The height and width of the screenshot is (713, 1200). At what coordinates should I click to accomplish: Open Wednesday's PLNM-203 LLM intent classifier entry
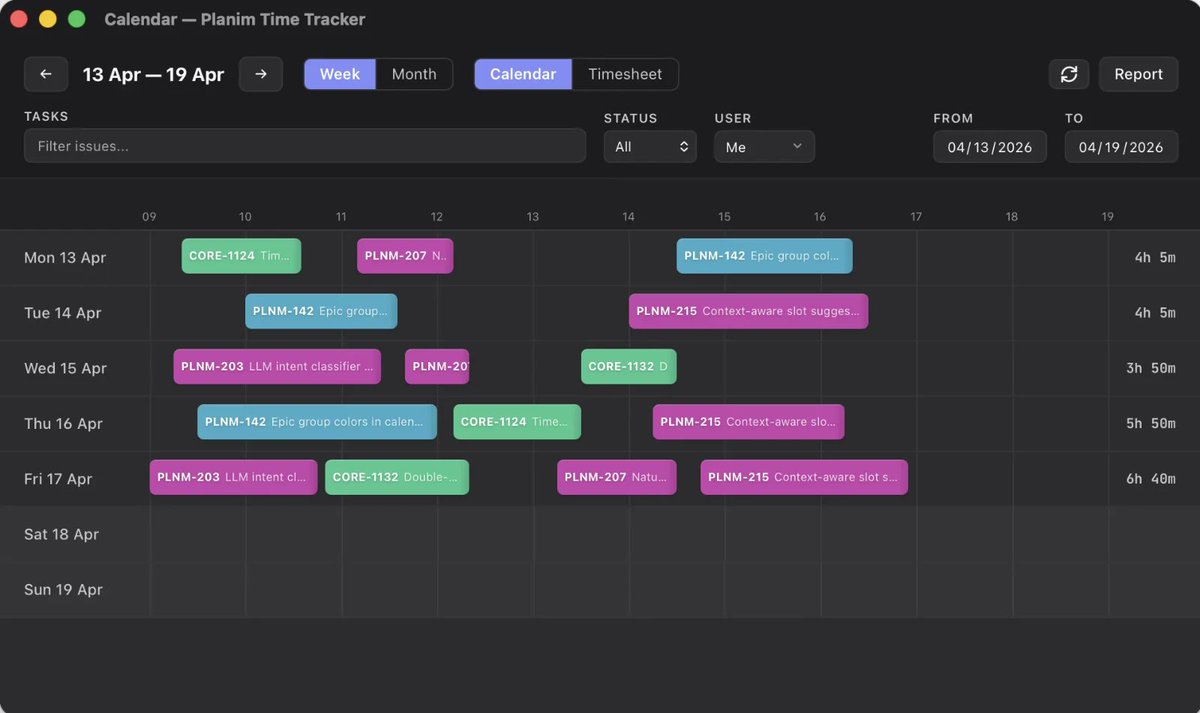[277, 367]
